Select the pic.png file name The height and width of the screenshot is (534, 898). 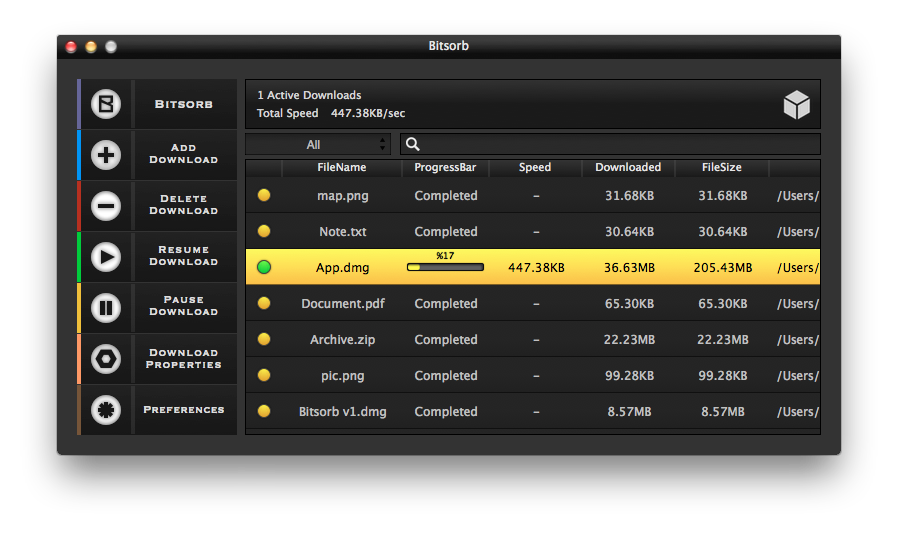342,376
